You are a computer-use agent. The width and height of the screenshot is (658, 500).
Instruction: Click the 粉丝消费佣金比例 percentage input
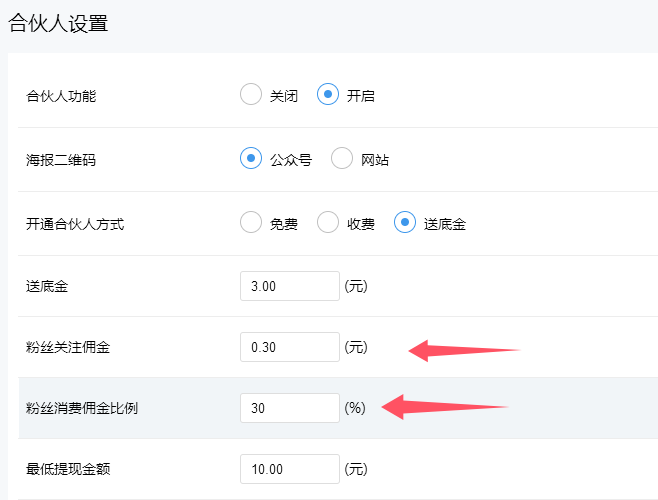click(290, 408)
